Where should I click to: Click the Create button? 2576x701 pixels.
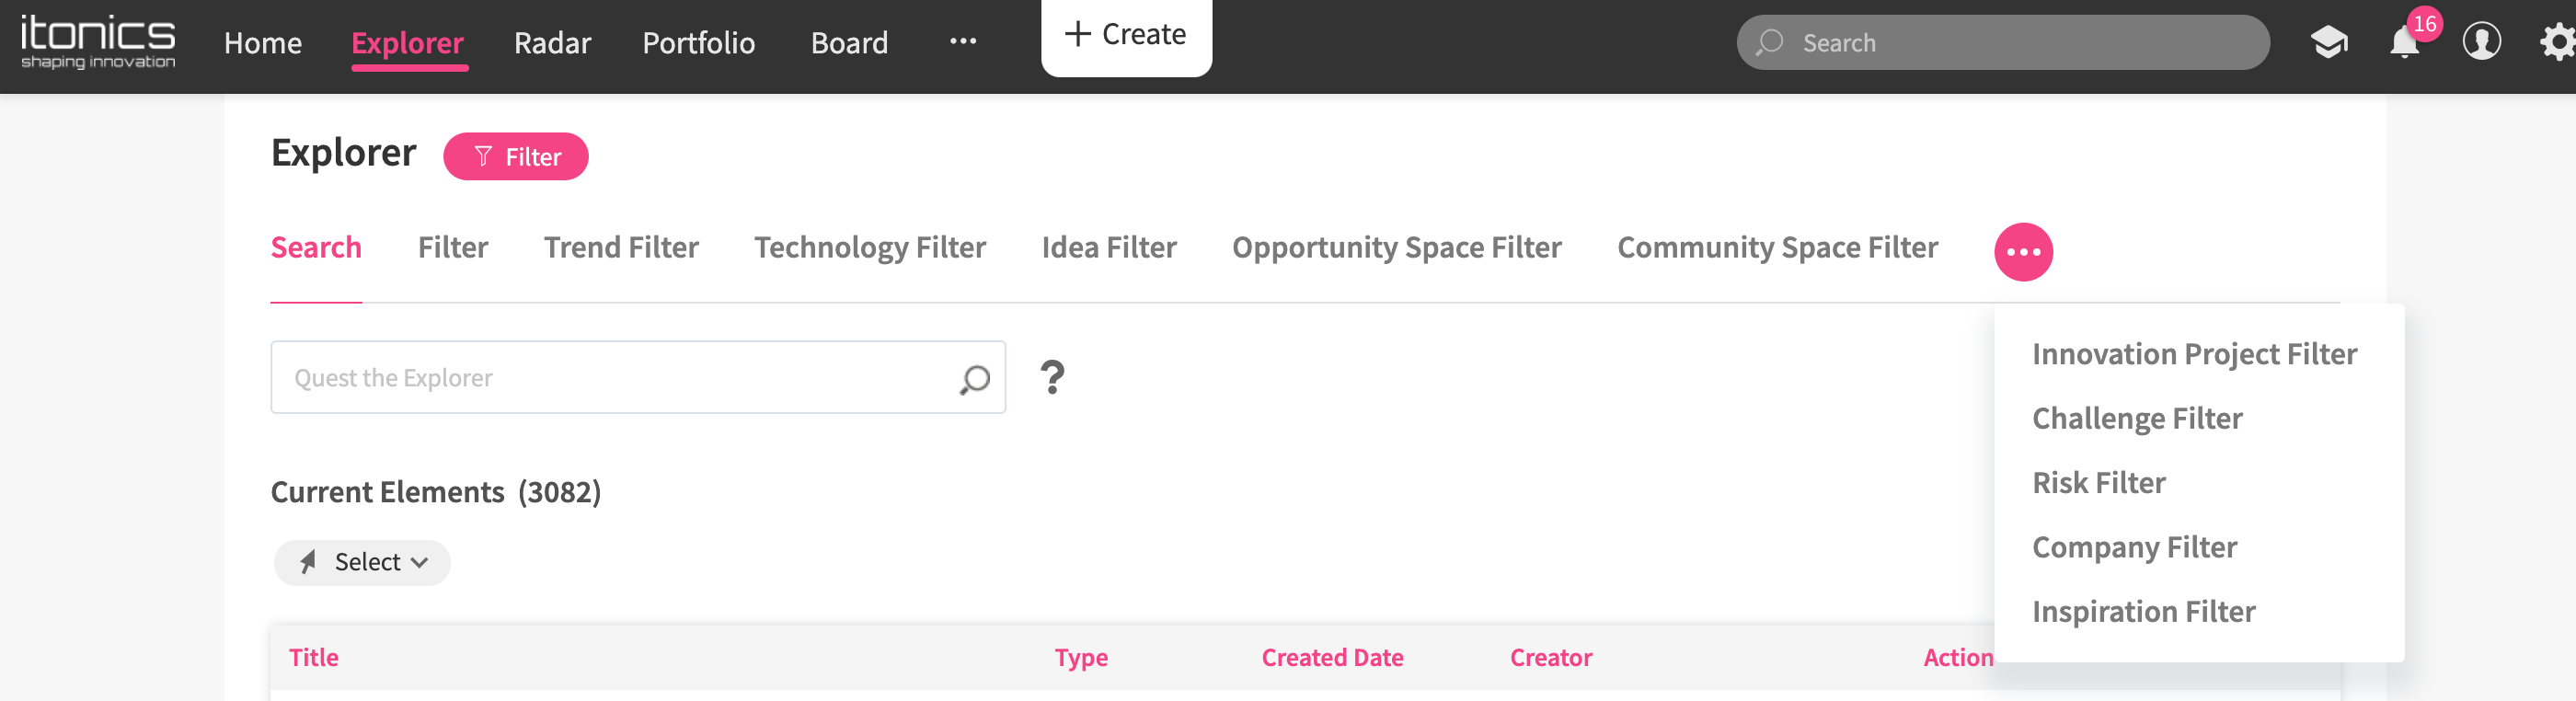(x=1126, y=35)
